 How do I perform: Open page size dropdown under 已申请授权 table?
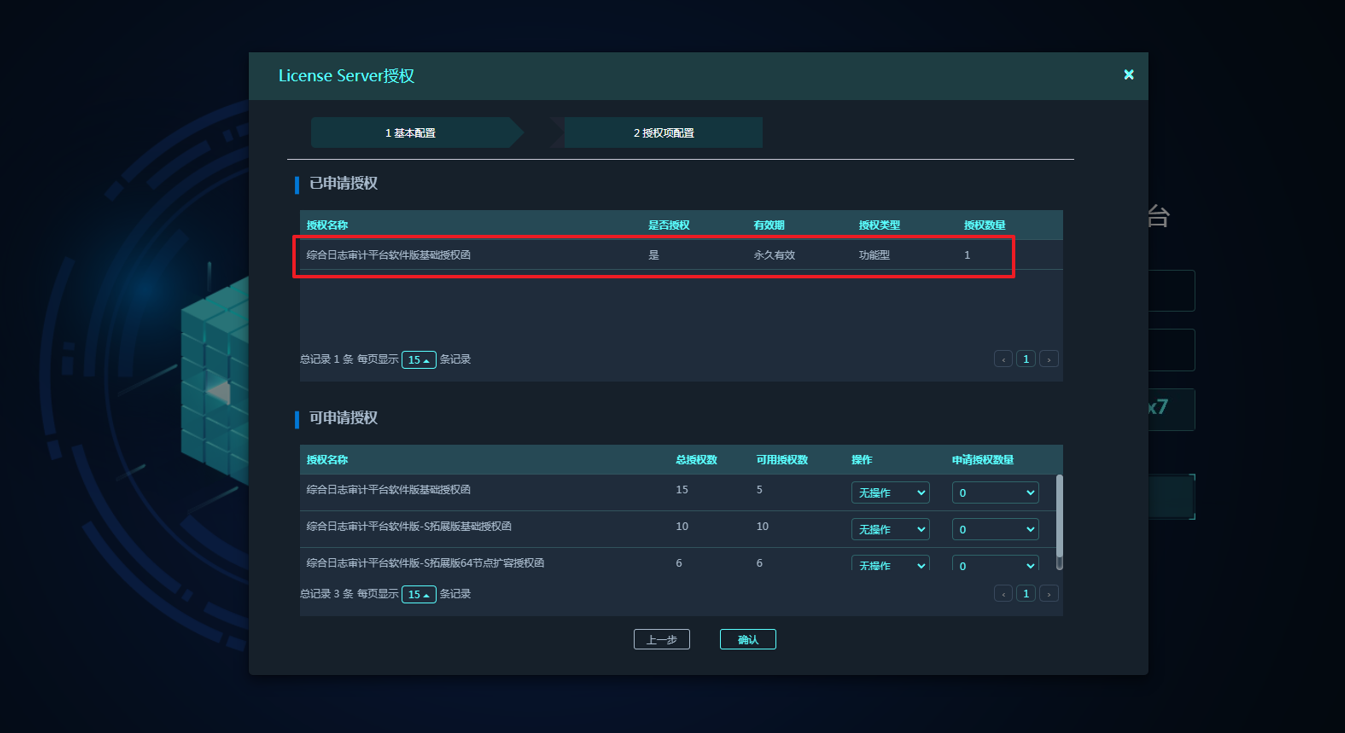point(419,360)
